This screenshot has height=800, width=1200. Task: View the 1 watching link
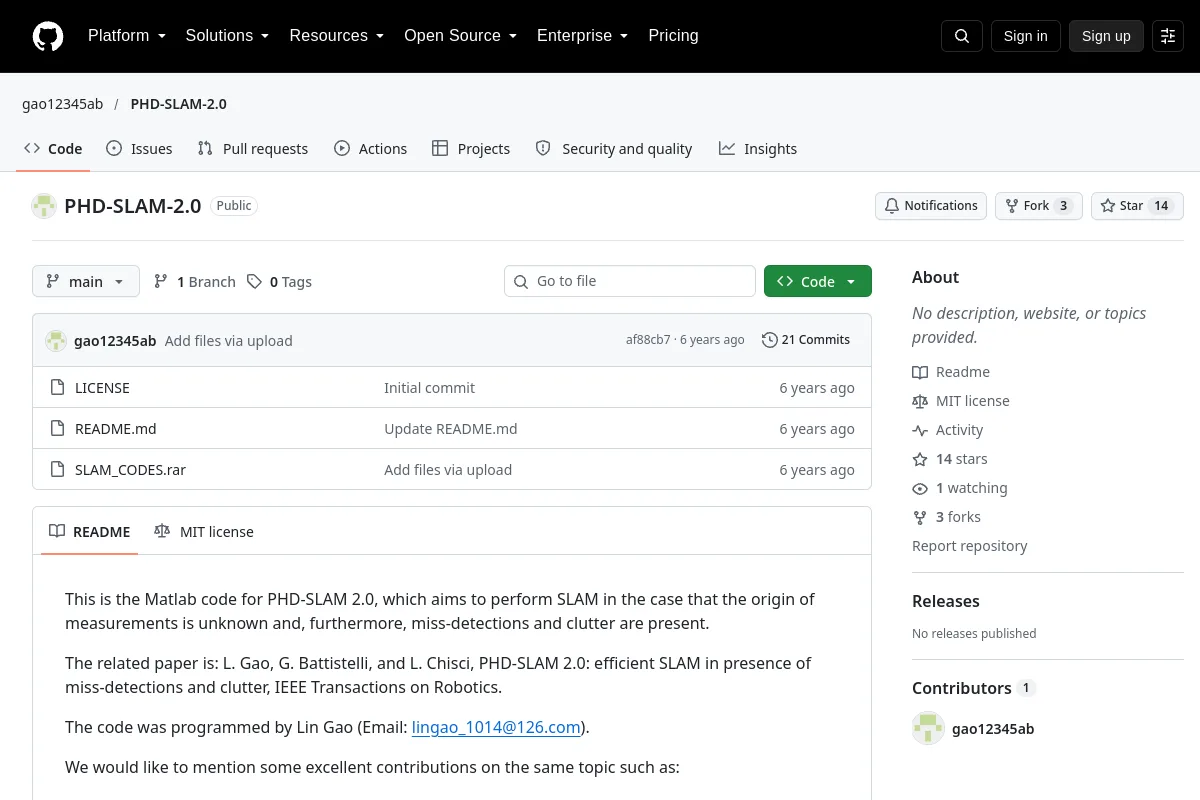[x=960, y=488]
